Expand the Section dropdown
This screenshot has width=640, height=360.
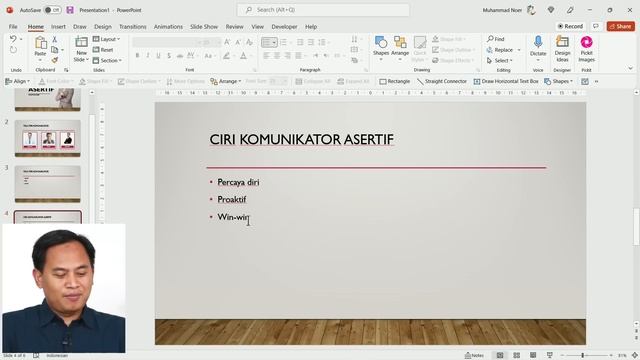pyautogui.click(x=107, y=60)
